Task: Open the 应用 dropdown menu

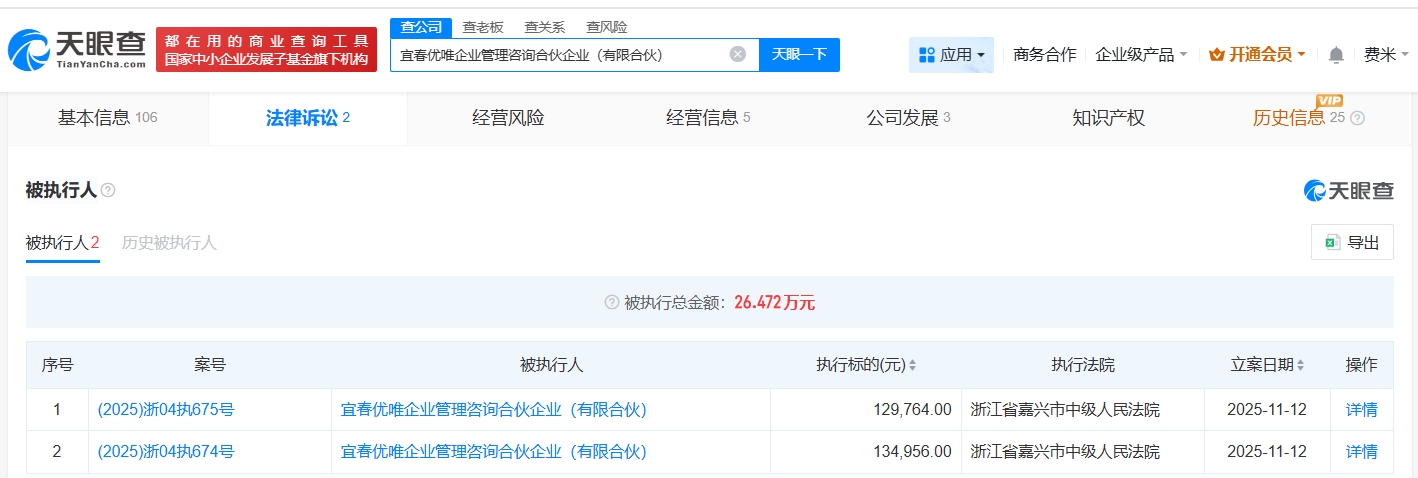Action: click(951, 55)
